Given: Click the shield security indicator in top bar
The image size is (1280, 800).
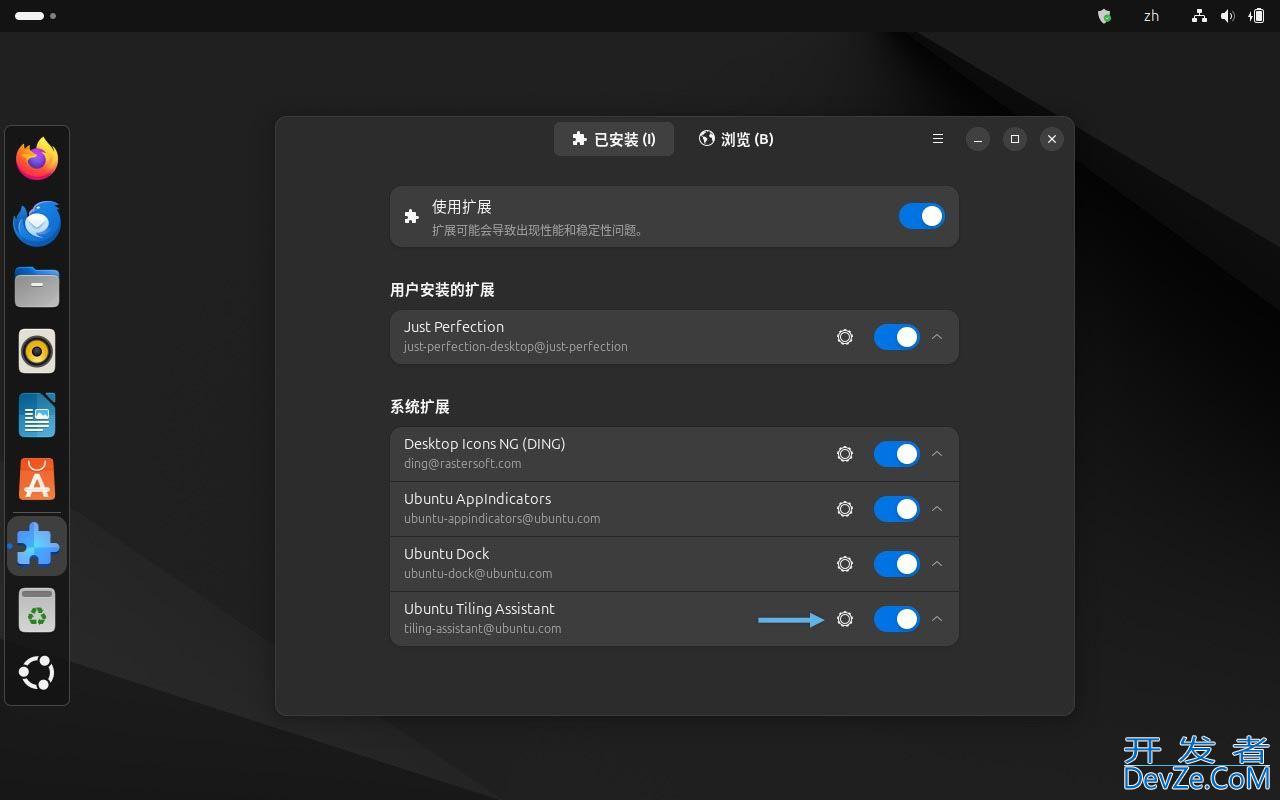Looking at the screenshot, I should click(x=1104, y=16).
